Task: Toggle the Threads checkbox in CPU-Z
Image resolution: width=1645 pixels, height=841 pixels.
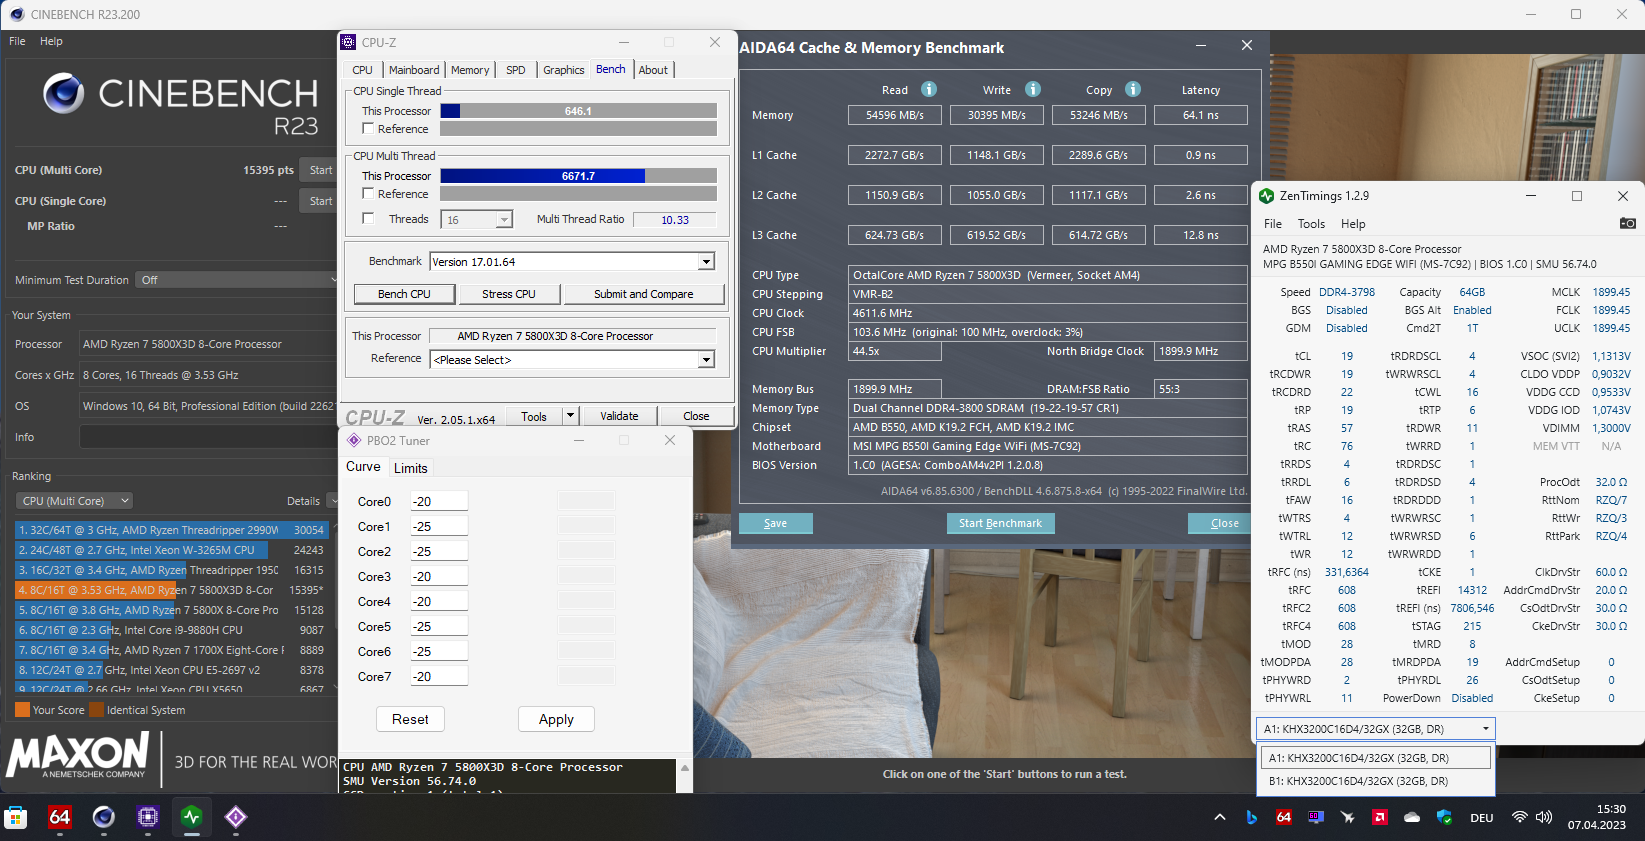Action: (x=368, y=218)
